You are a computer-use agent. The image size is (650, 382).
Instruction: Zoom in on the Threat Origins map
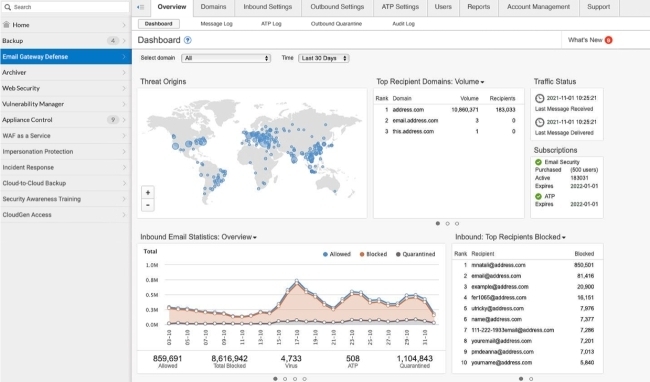pos(148,192)
